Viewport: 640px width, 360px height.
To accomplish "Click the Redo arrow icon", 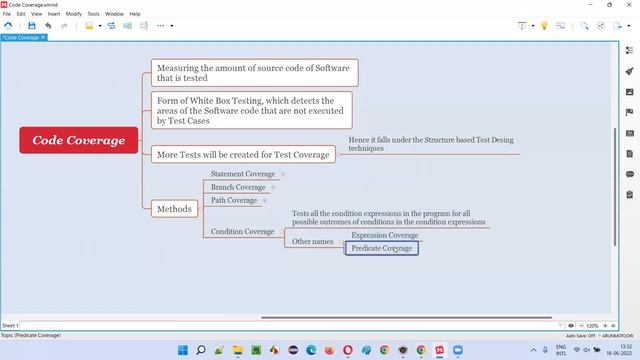I will click(x=64, y=26).
